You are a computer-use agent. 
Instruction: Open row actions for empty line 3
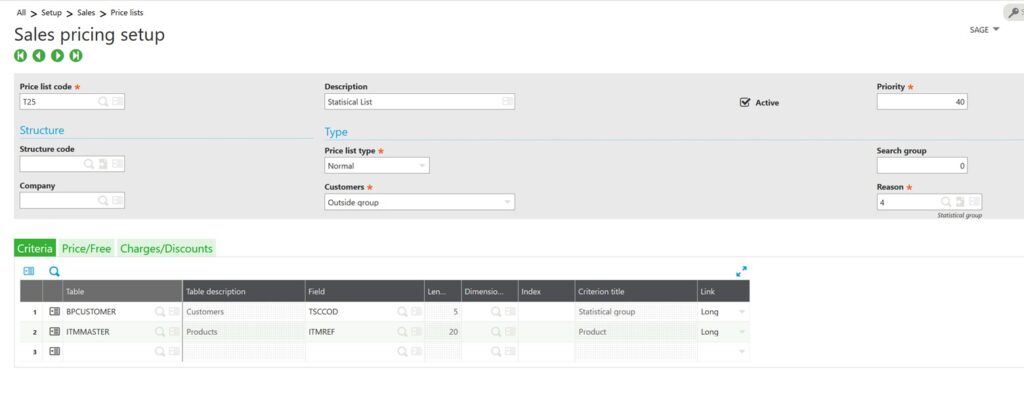coord(54,352)
